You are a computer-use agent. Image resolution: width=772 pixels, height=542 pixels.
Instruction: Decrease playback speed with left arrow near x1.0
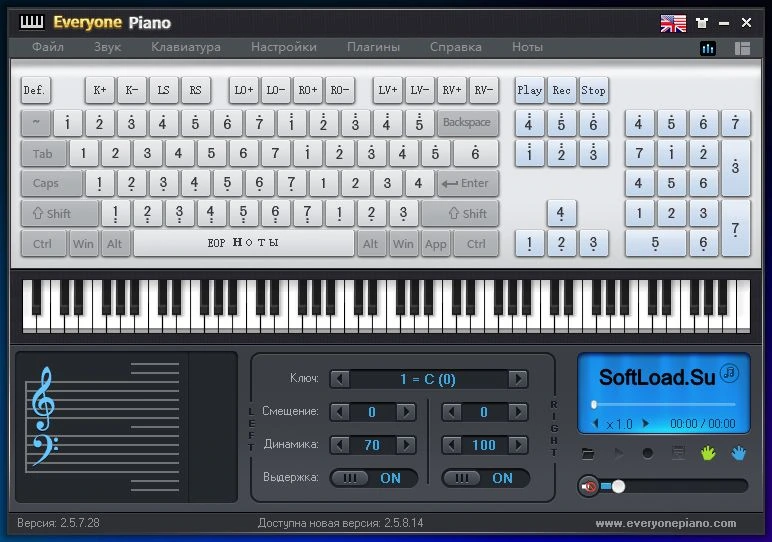[596, 423]
